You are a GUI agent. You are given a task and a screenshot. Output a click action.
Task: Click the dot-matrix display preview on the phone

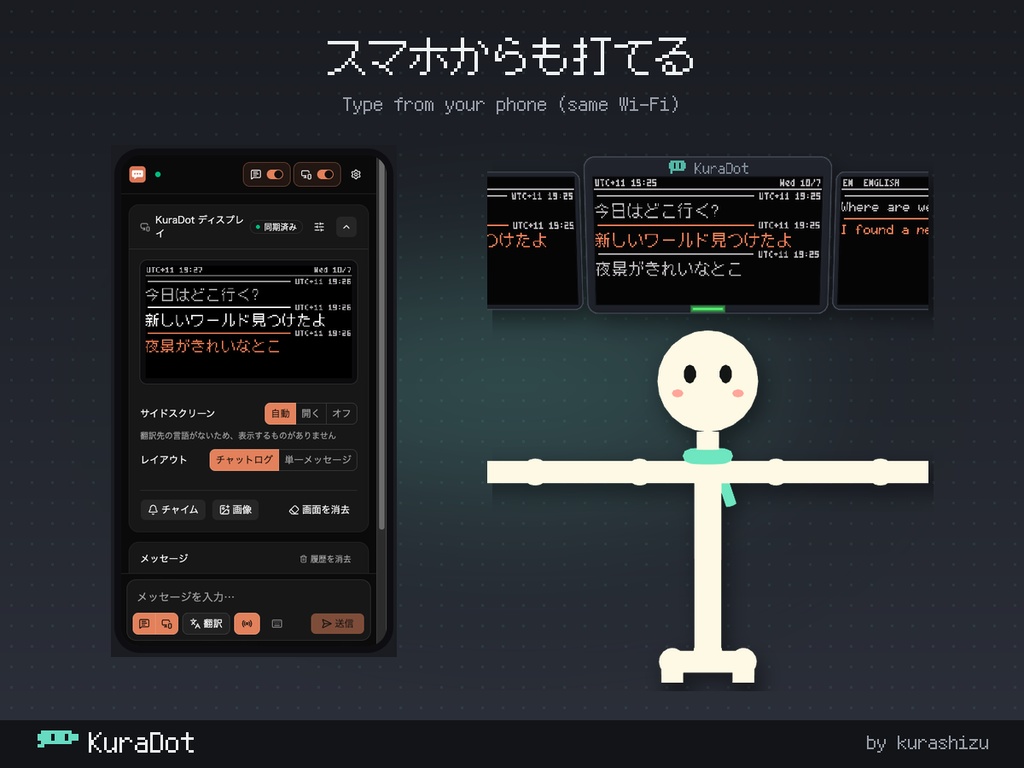pos(248,321)
